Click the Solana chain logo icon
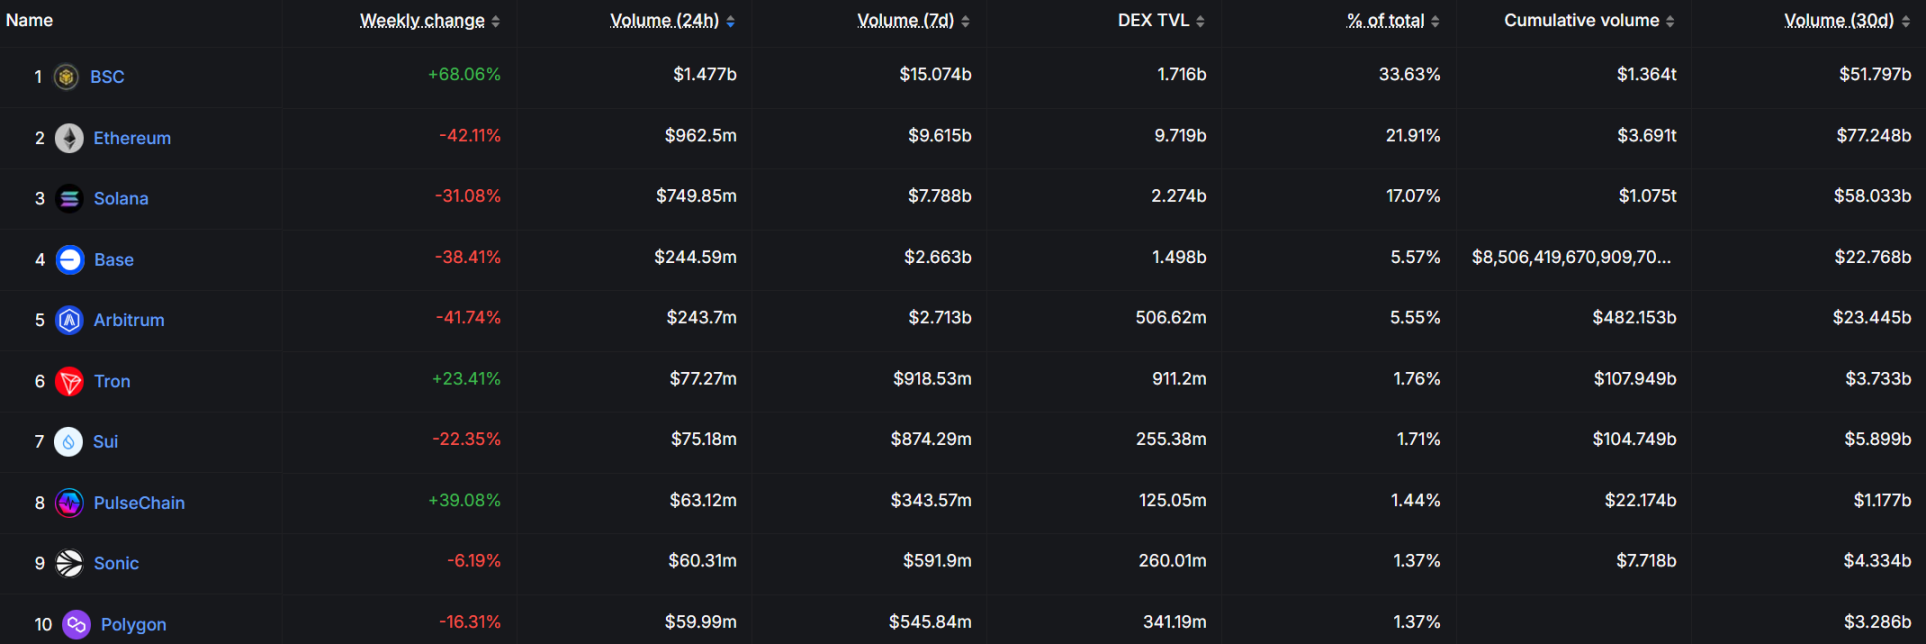 tap(69, 199)
